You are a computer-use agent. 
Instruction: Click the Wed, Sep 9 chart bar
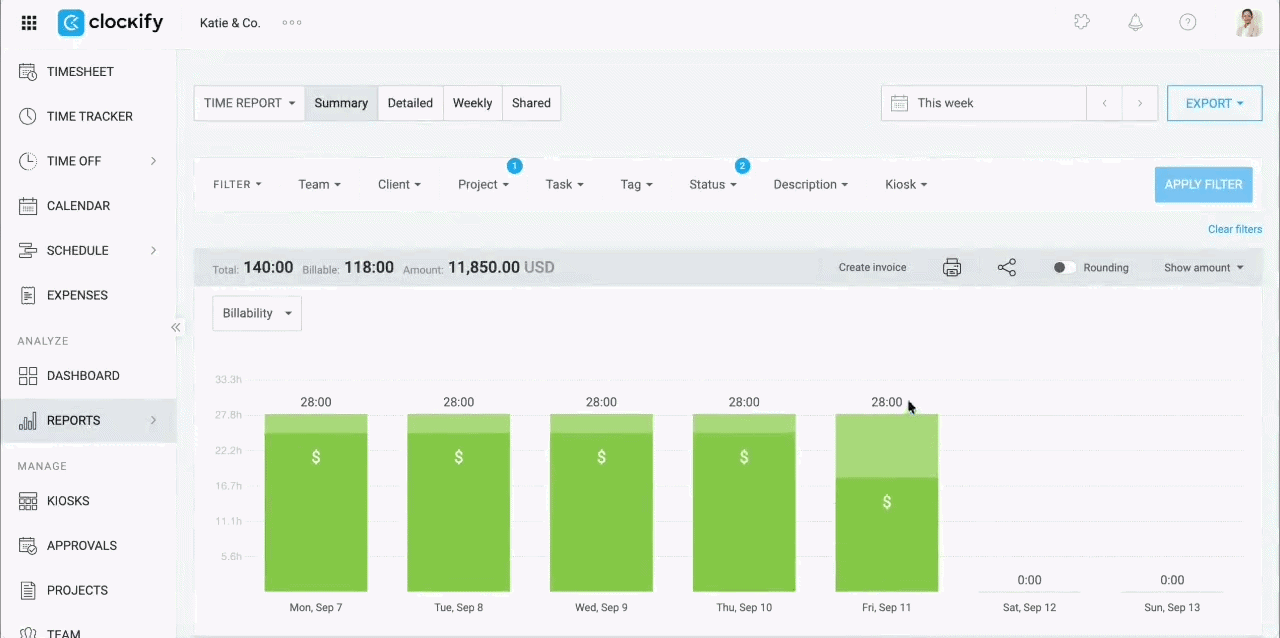(601, 503)
